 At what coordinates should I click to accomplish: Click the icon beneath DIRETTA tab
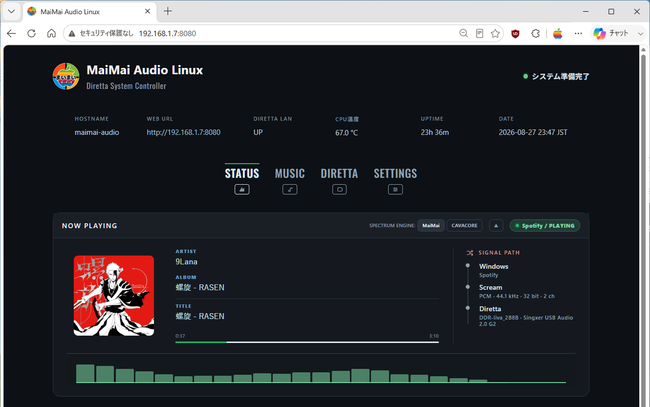click(339, 189)
